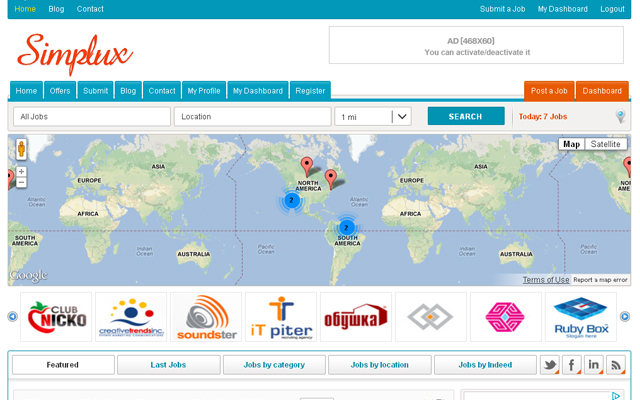Open the Club Nicko company logo
Screen dimensions: 640x400
(56, 317)
